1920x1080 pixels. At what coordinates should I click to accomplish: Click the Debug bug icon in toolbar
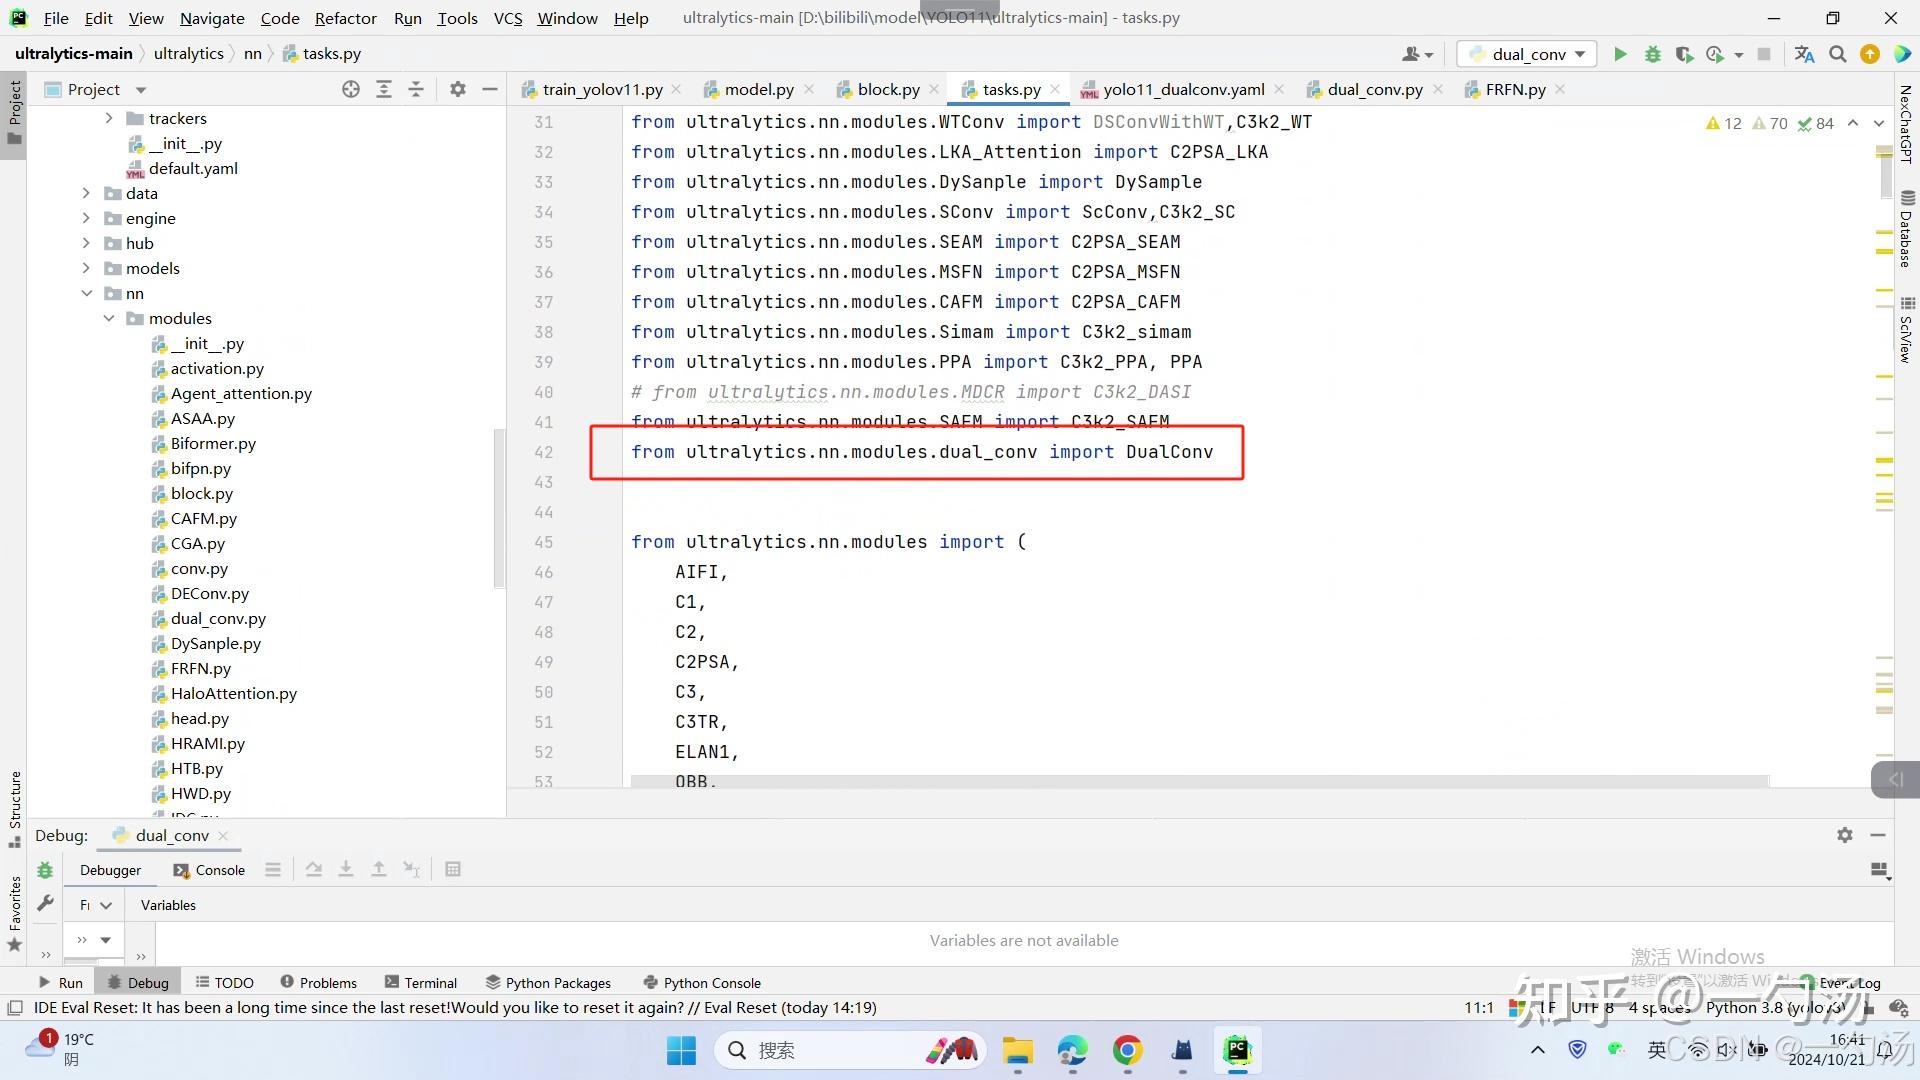(x=1652, y=54)
